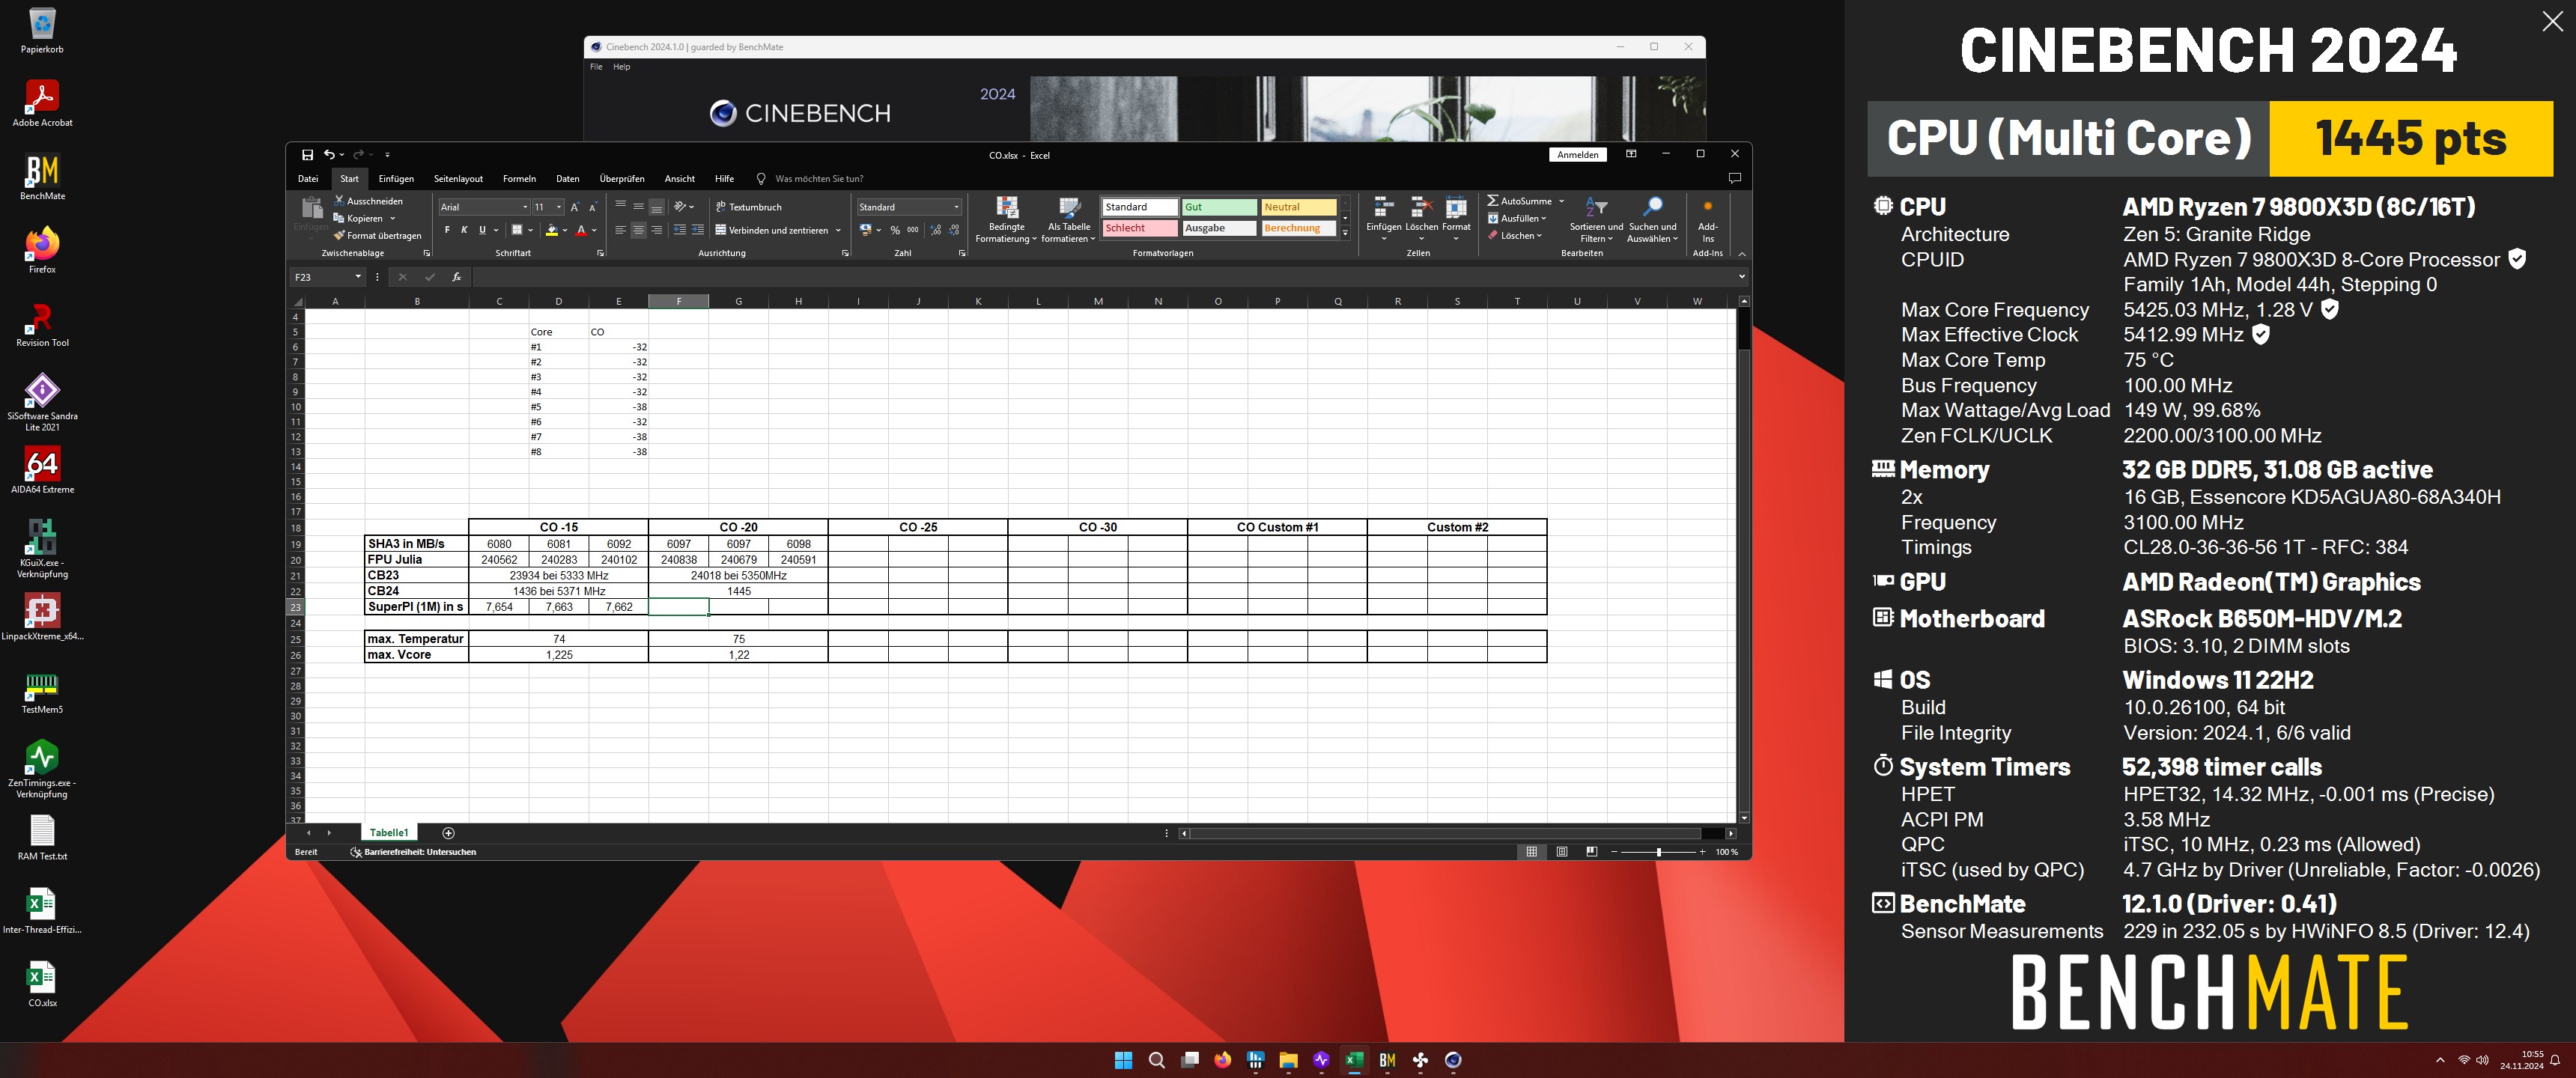Toggle right text alignment
This screenshot has width=2576, height=1078.
[x=657, y=230]
